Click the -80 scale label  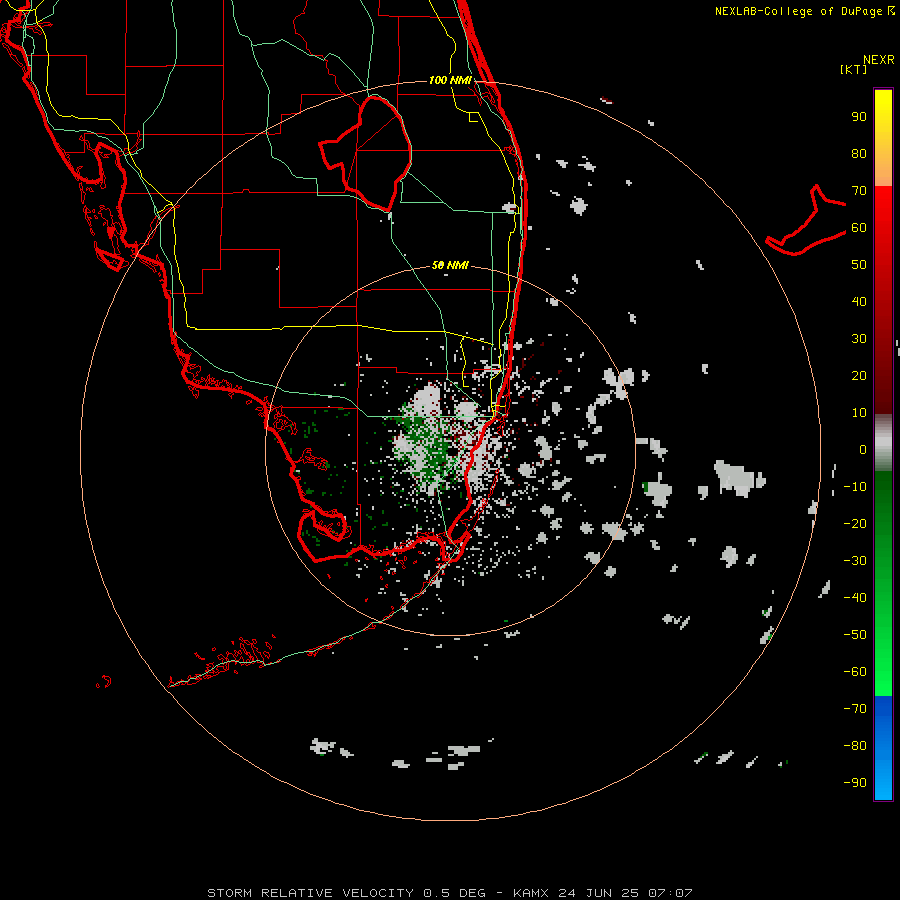[855, 746]
